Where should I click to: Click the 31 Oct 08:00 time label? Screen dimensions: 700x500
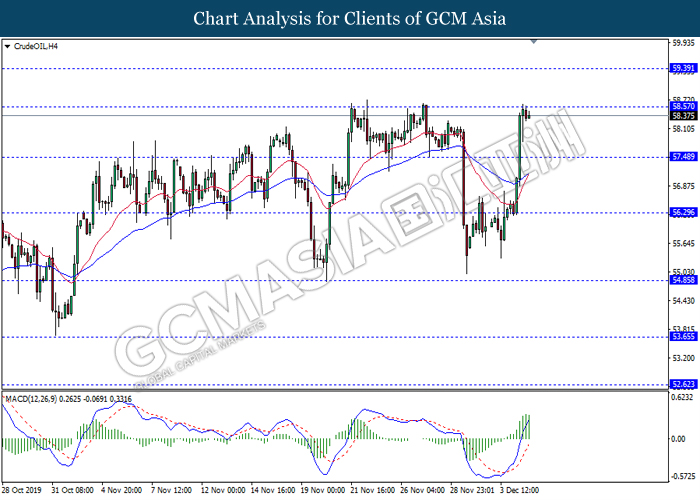pos(72,490)
